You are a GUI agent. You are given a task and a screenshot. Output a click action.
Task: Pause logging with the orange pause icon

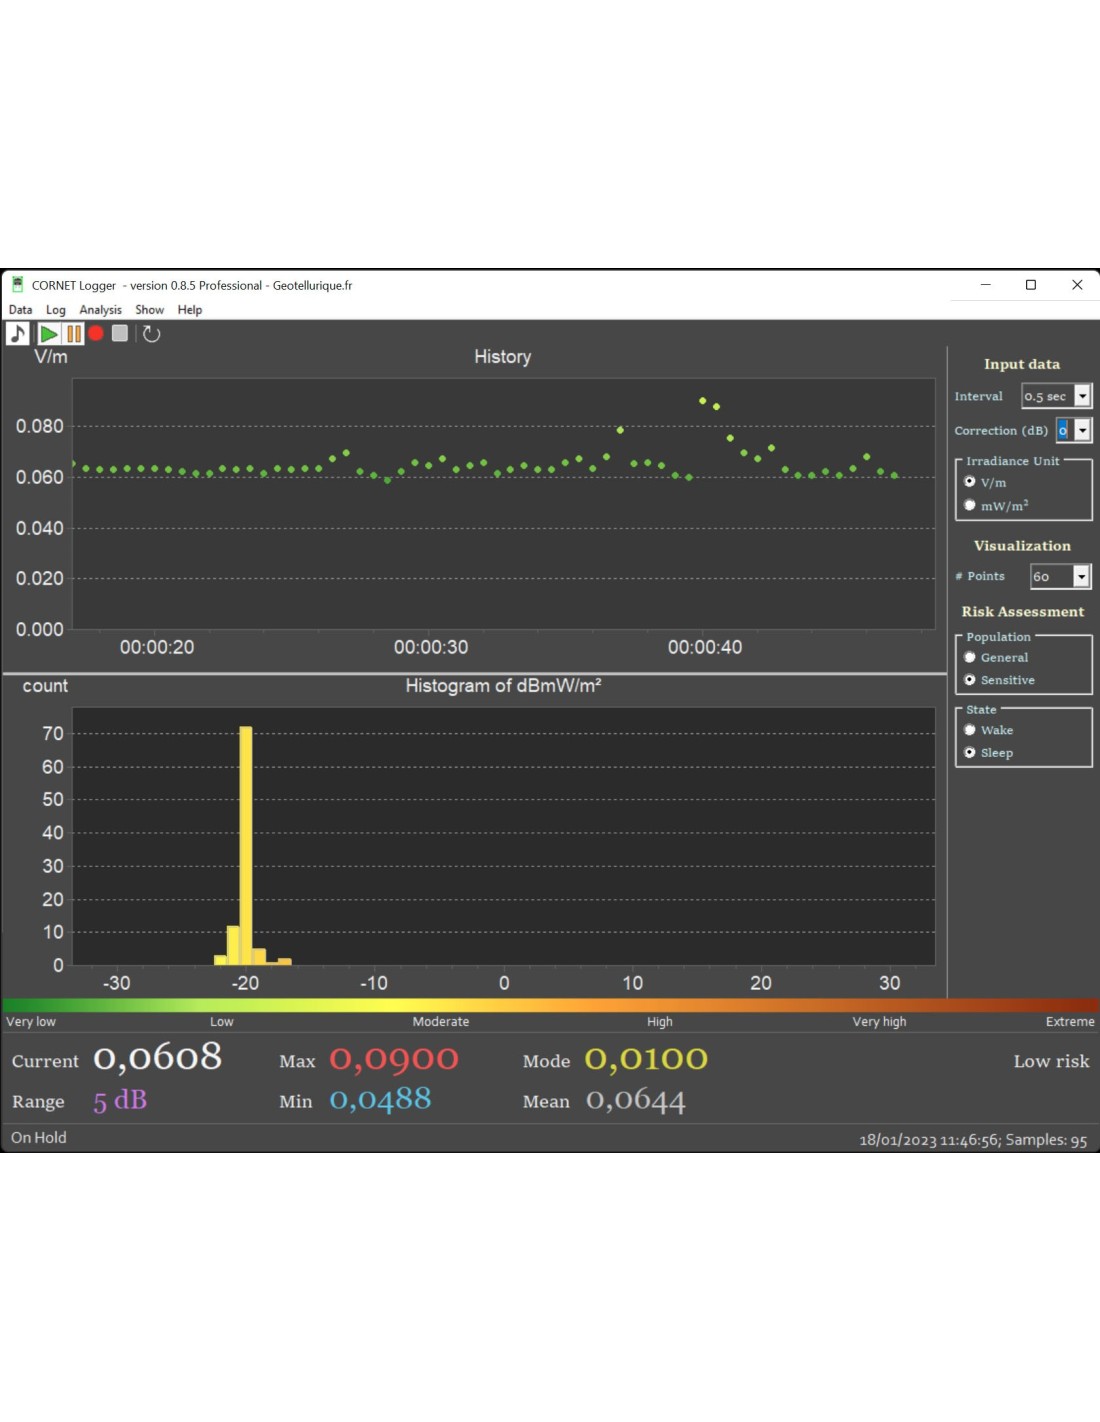coord(74,334)
